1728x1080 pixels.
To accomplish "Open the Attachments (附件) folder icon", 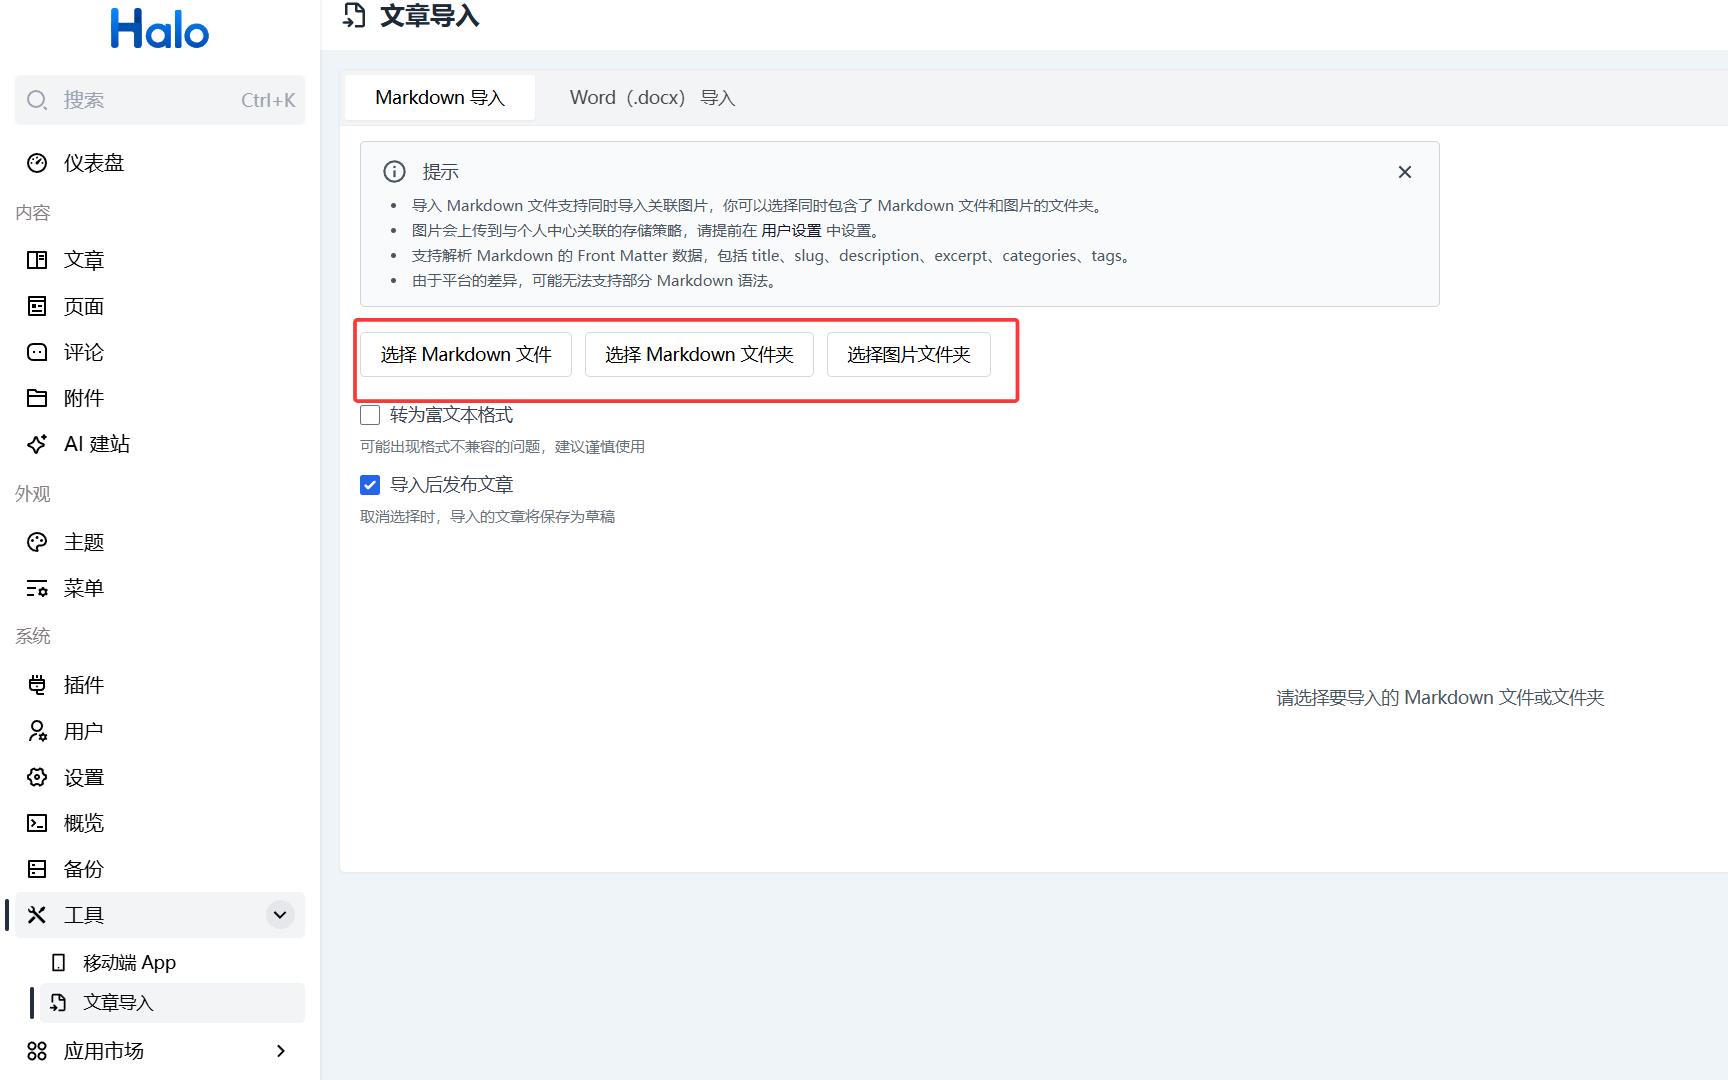I will tap(37, 398).
